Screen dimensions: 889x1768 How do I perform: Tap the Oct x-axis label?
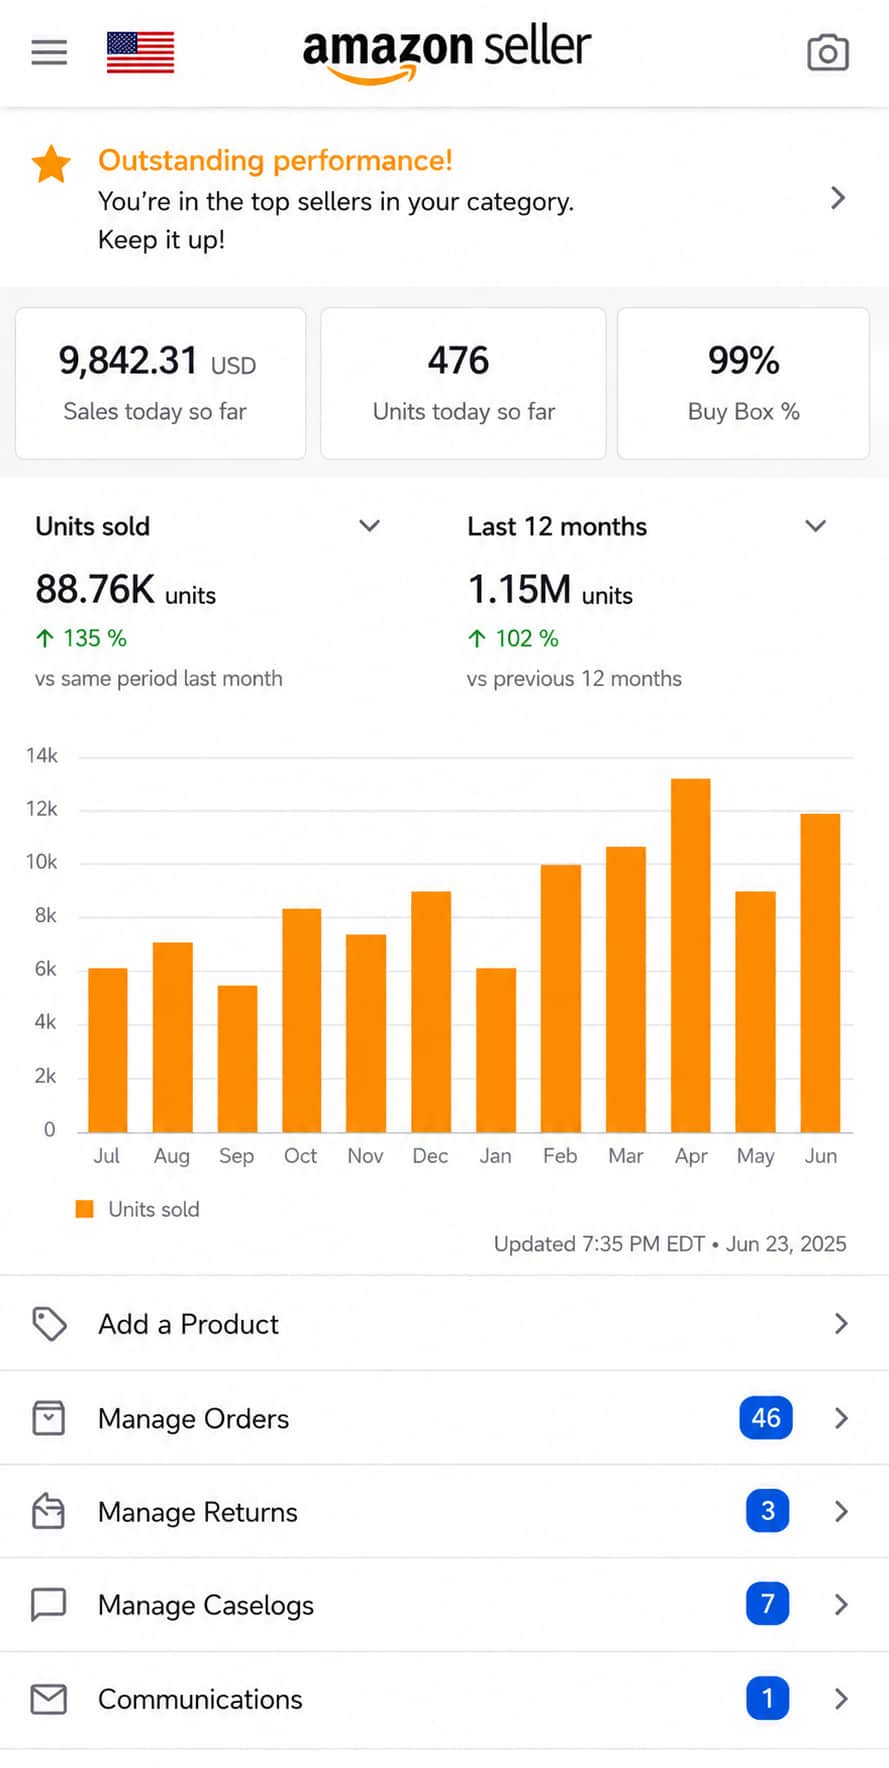click(x=300, y=1156)
